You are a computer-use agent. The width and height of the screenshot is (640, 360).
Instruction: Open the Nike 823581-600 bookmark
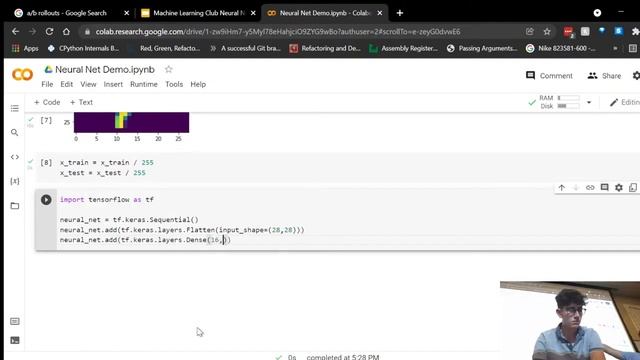point(561,48)
